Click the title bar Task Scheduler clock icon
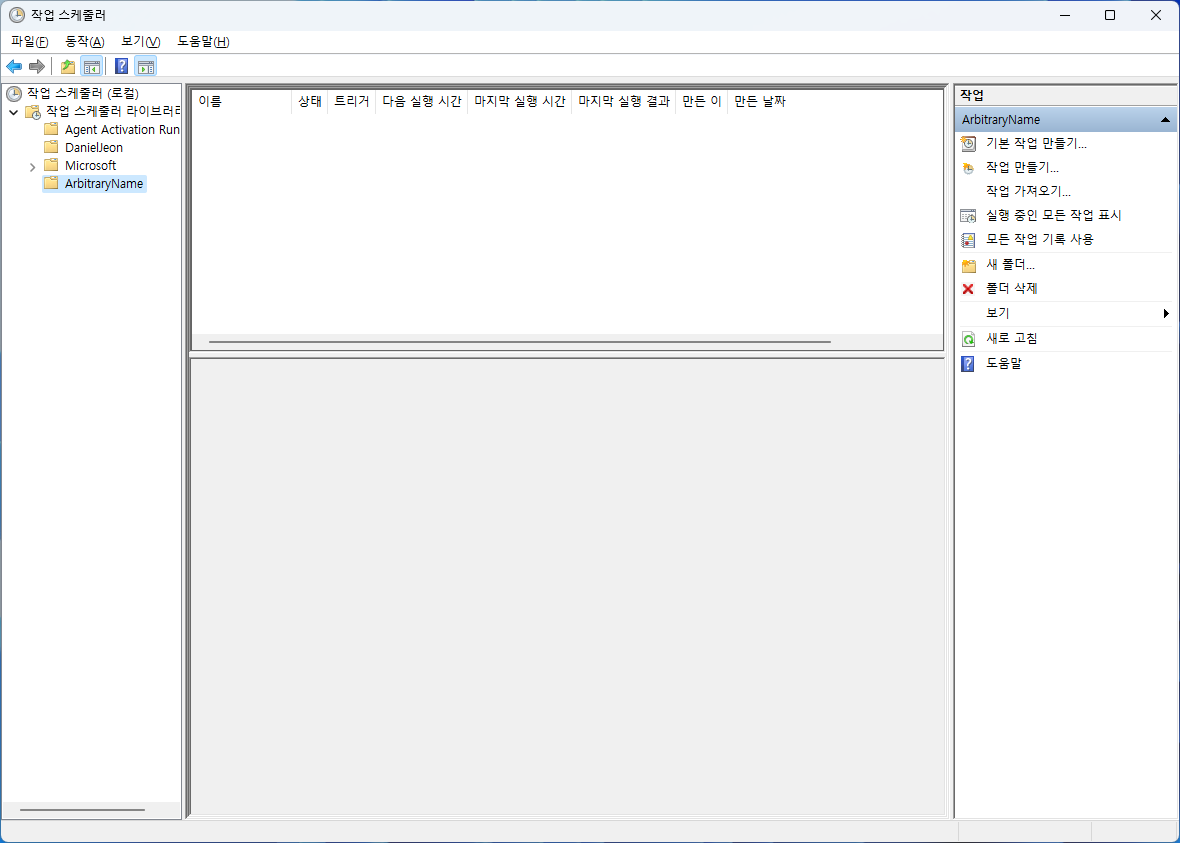Image resolution: width=1180 pixels, height=843 pixels. (x=17, y=14)
